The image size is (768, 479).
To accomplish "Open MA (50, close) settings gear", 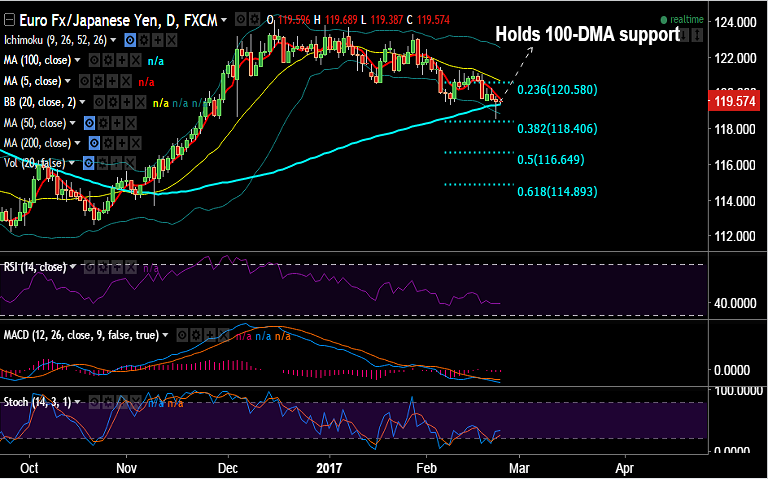I will (x=103, y=122).
